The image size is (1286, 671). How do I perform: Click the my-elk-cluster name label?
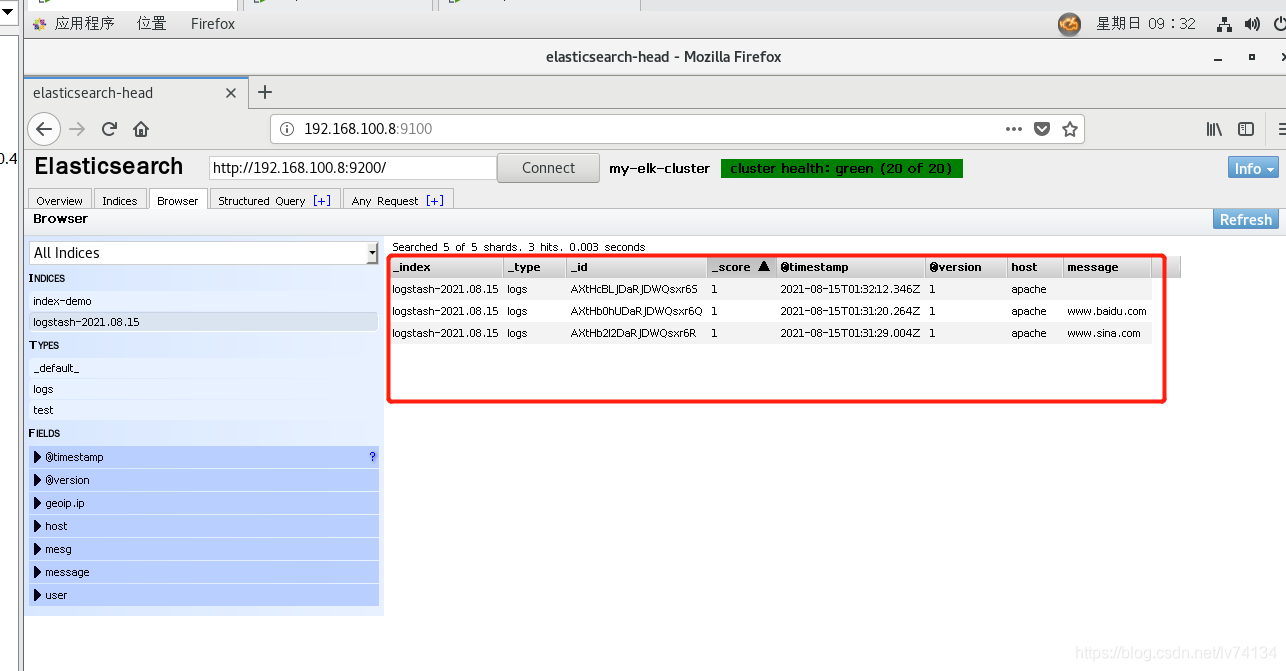[x=660, y=168]
